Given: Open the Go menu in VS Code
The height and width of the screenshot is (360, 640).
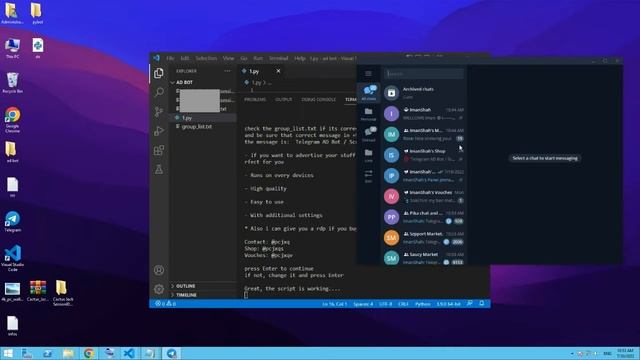Looking at the screenshot, I should click(244, 58).
